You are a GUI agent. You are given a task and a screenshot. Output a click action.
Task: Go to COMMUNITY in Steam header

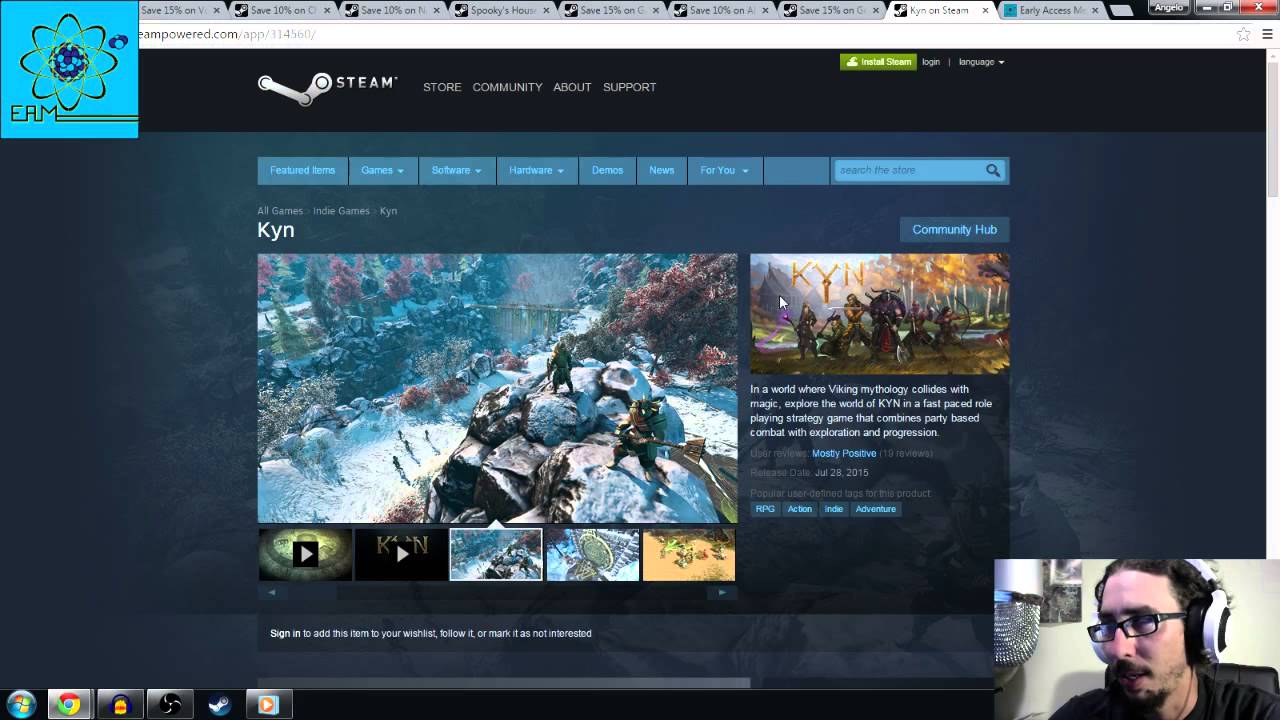pyautogui.click(x=507, y=87)
